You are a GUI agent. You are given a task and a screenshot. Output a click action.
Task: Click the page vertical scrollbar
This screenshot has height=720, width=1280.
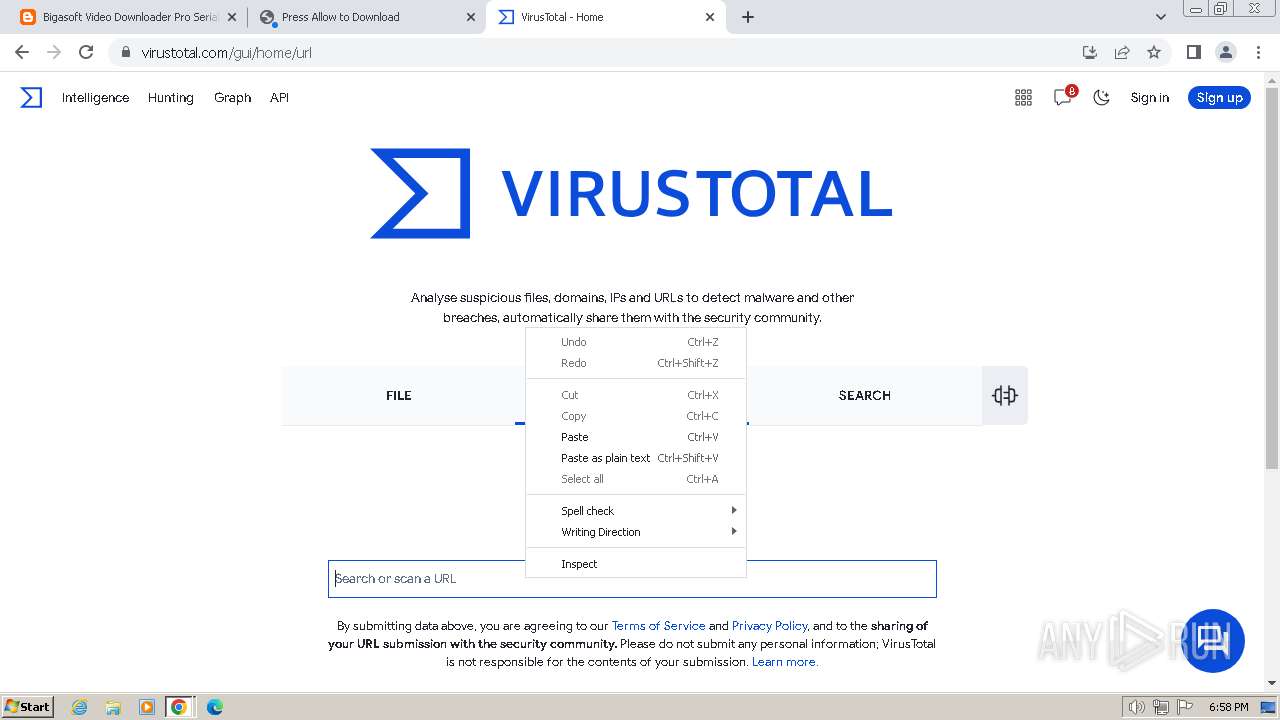1271,280
